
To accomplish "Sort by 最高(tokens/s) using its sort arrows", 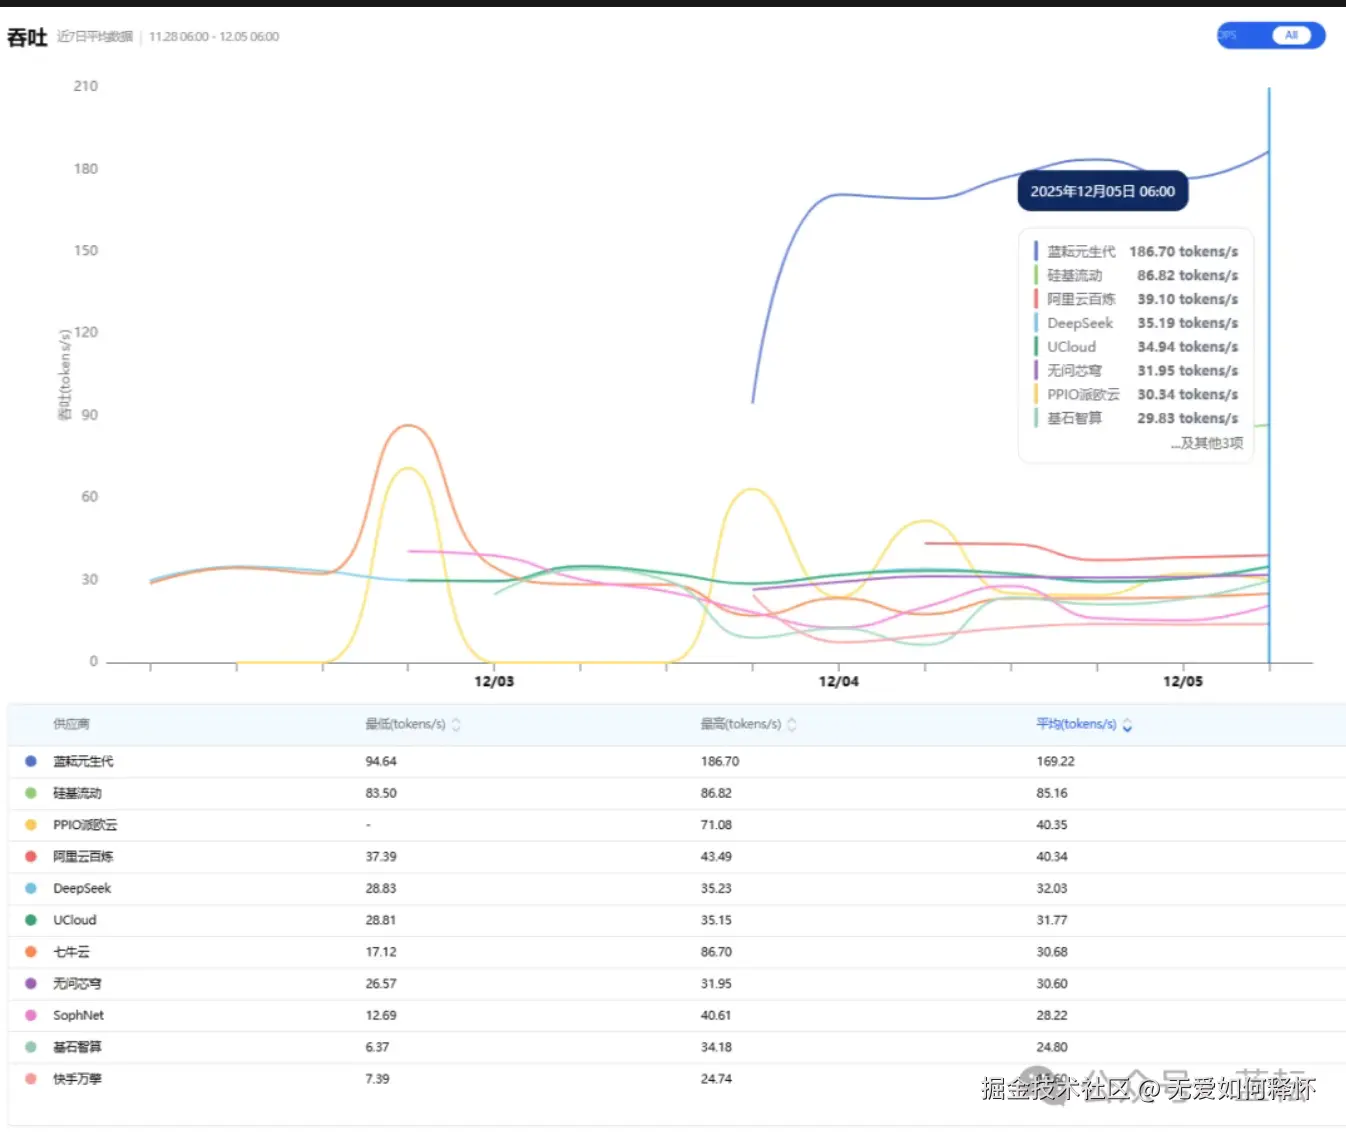I will 792,725.
